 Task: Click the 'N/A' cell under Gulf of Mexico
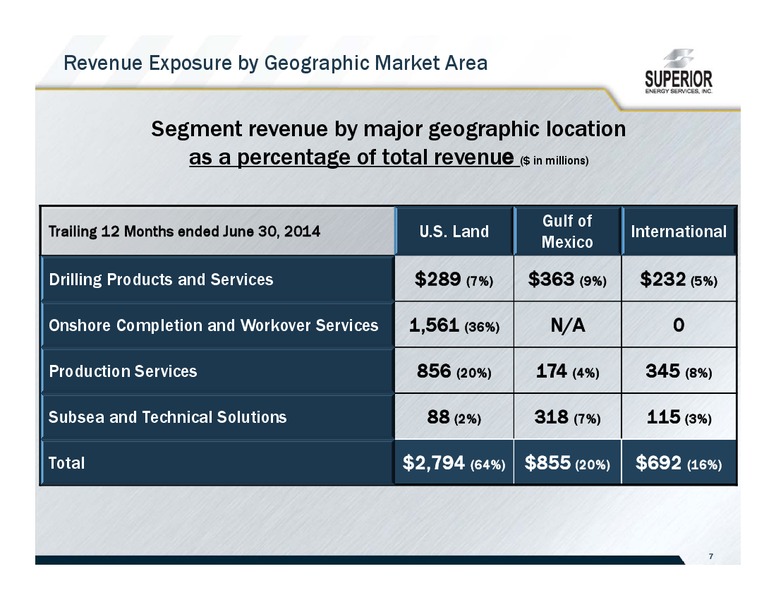(x=567, y=325)
